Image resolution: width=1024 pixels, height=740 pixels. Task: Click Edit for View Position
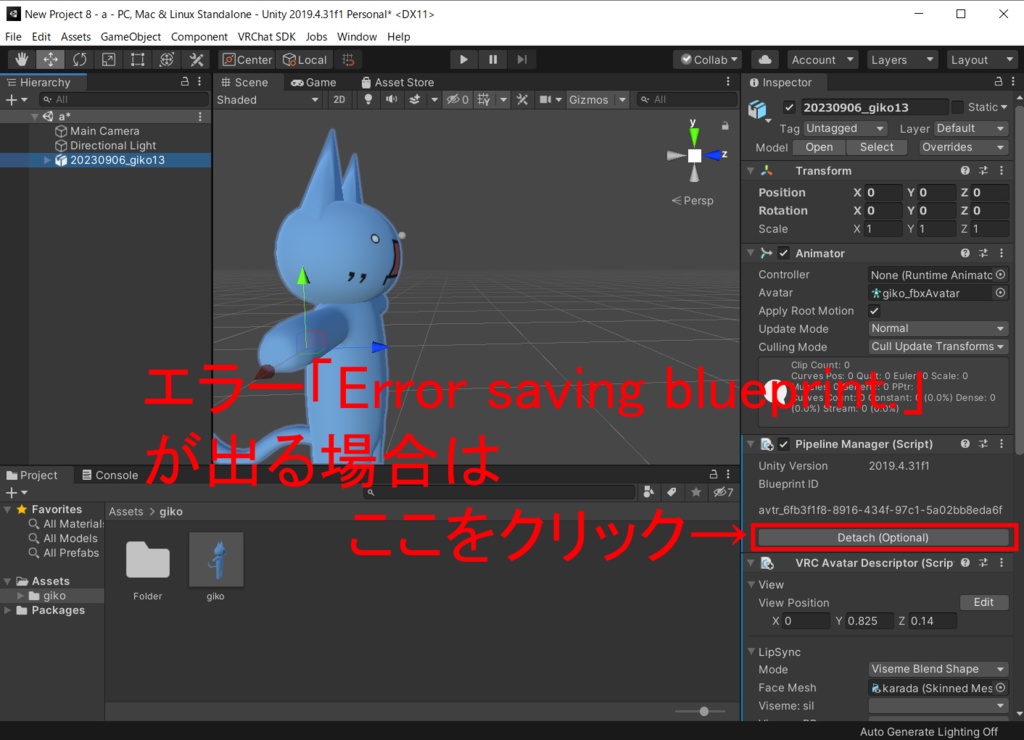tap(984, 602)
